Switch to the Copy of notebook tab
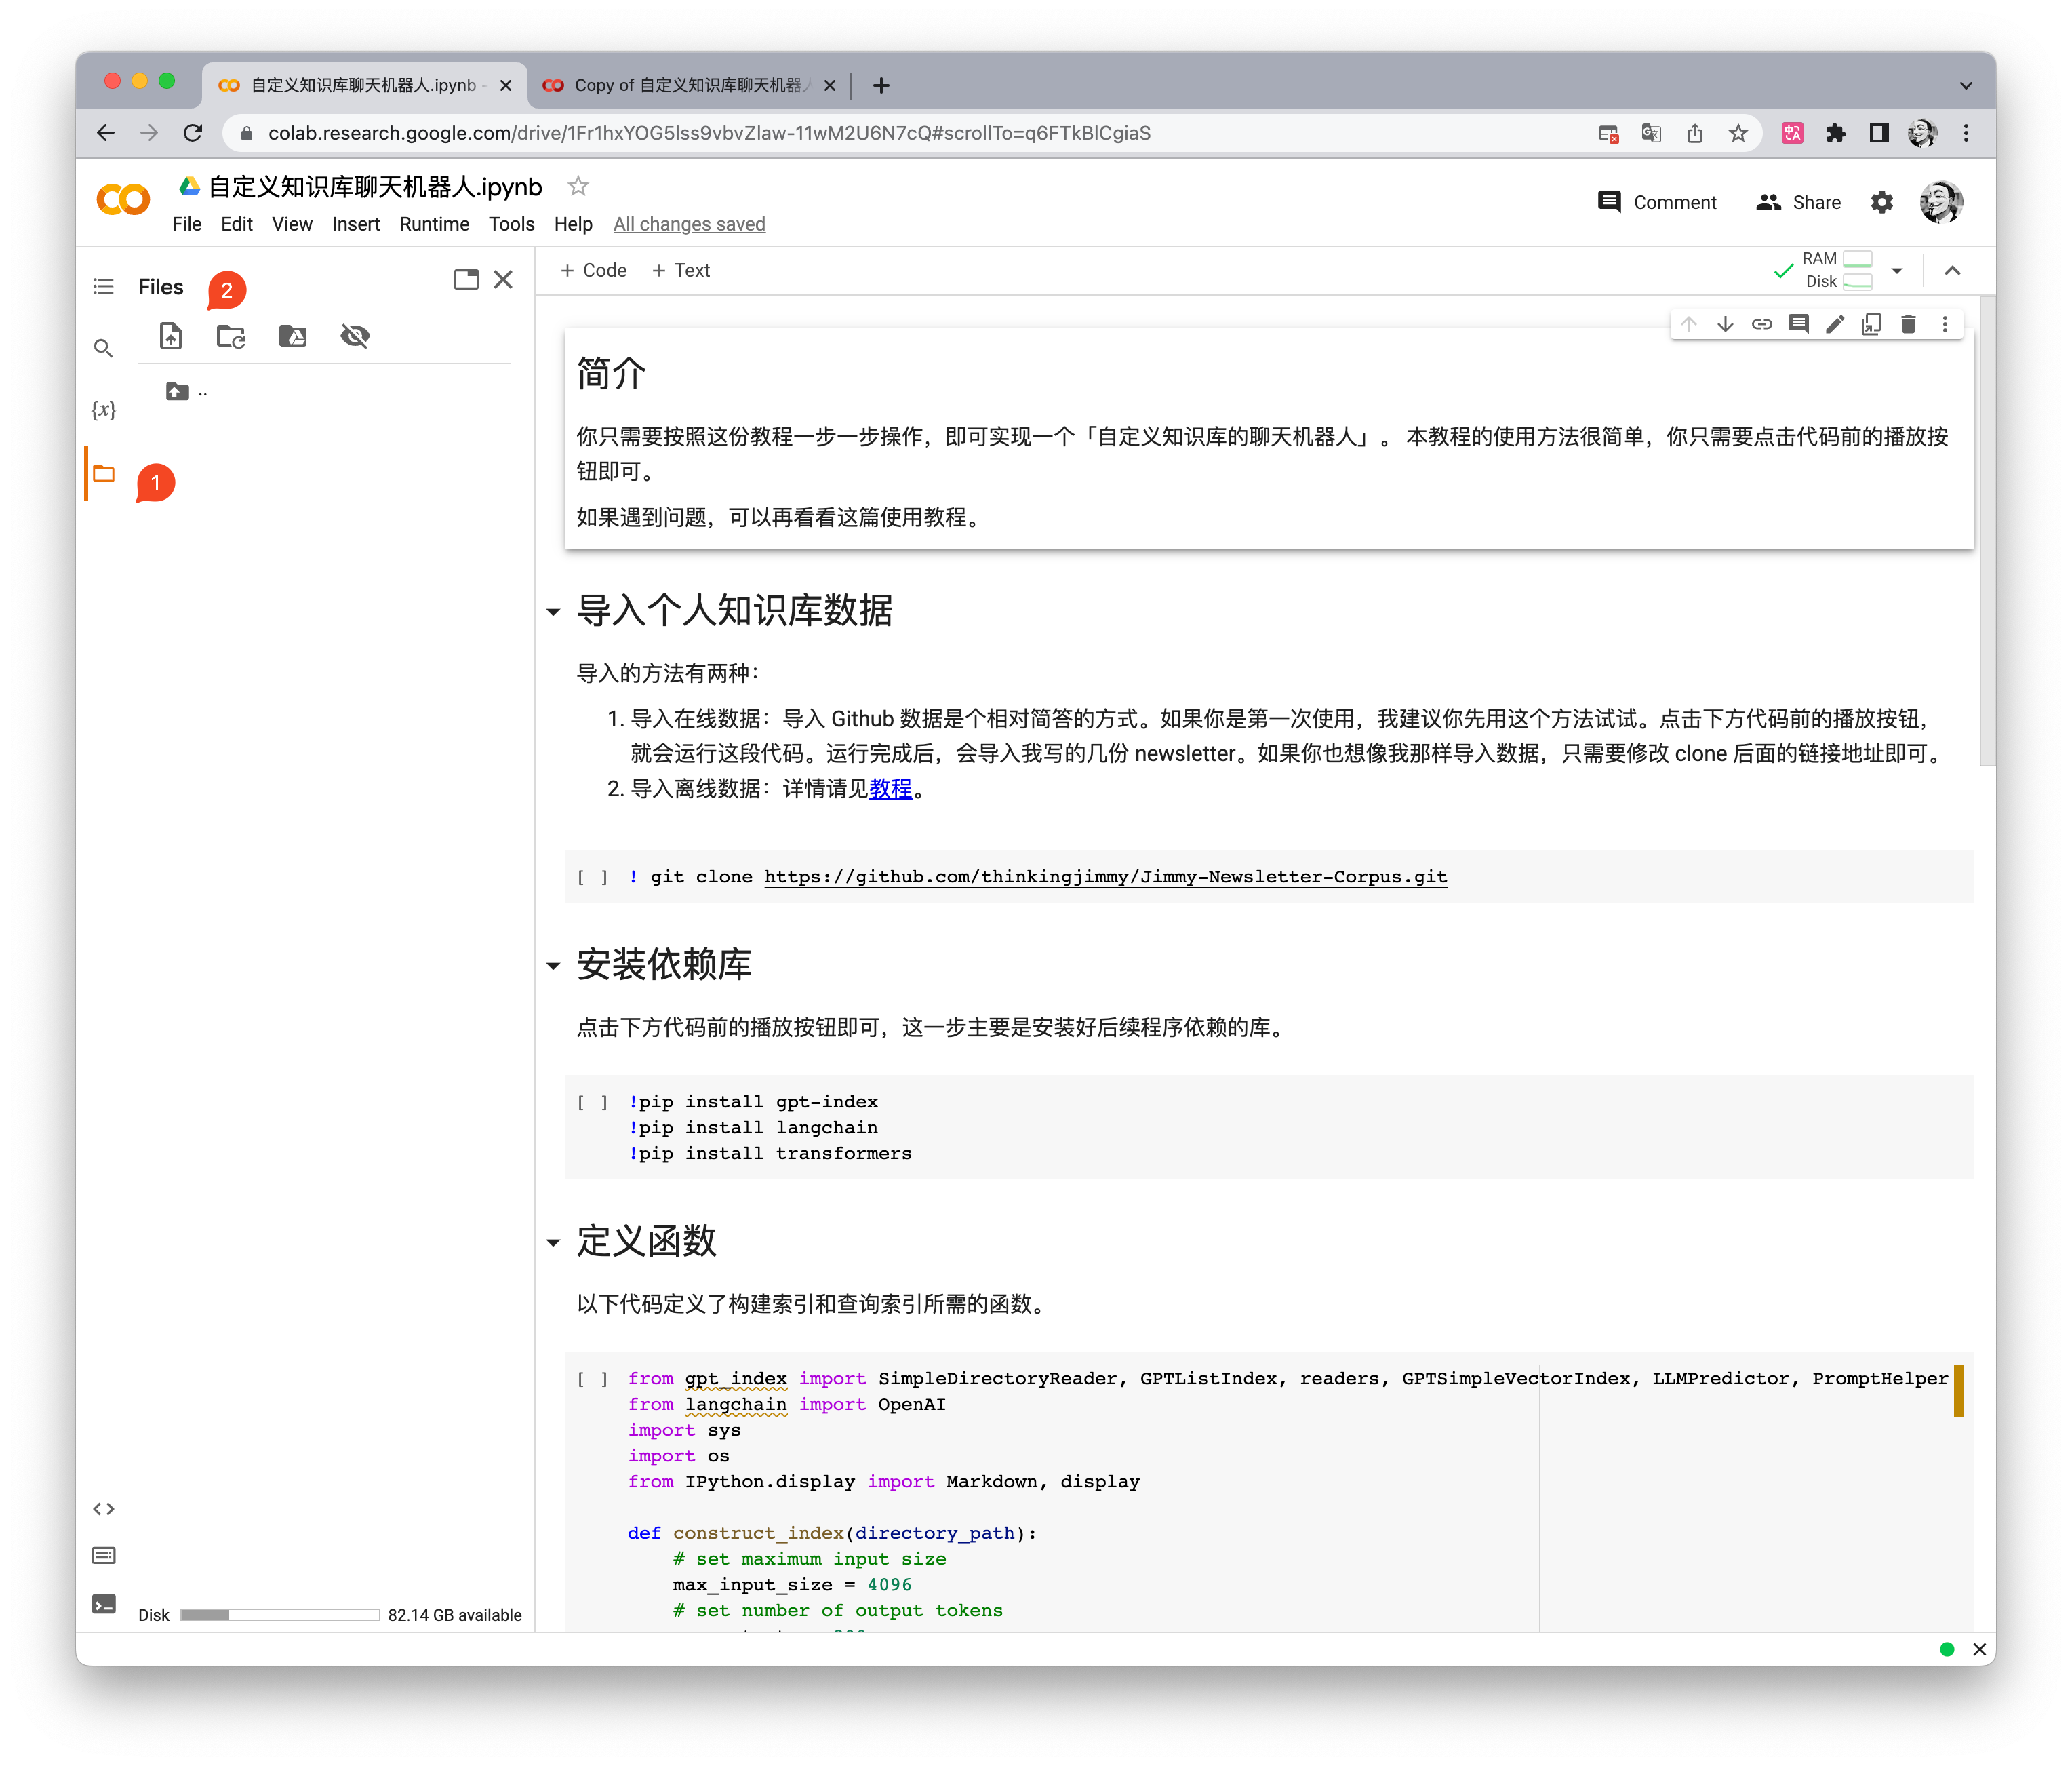 click(688, 86)
